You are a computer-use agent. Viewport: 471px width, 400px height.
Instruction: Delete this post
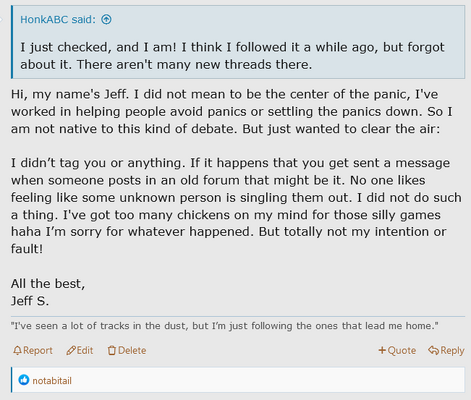point(127,350)
